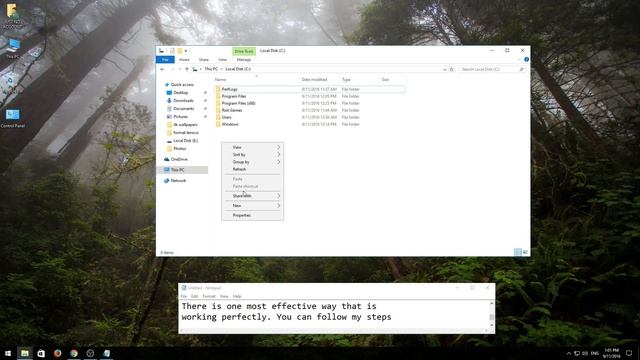640x360 pixels.
Task: Select Pictures in the navigation pane
Action: 180,117
